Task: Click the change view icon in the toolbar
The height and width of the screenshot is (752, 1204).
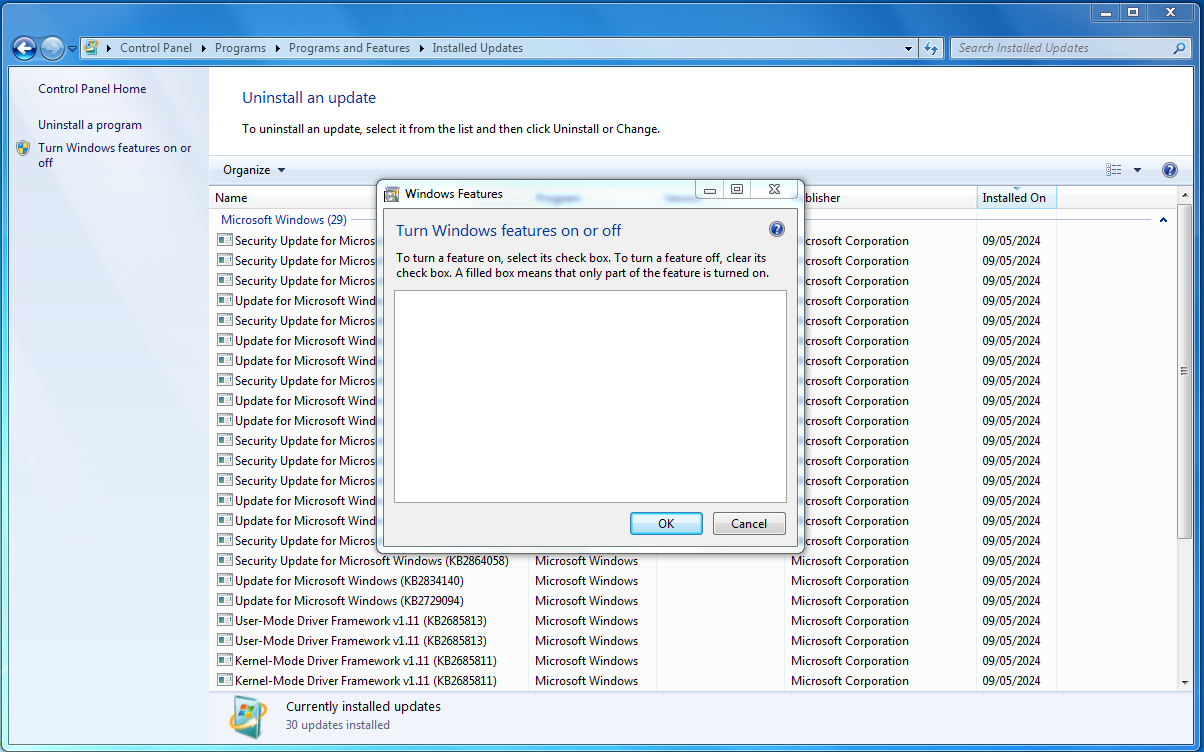Action: [x=1114, y=170]
